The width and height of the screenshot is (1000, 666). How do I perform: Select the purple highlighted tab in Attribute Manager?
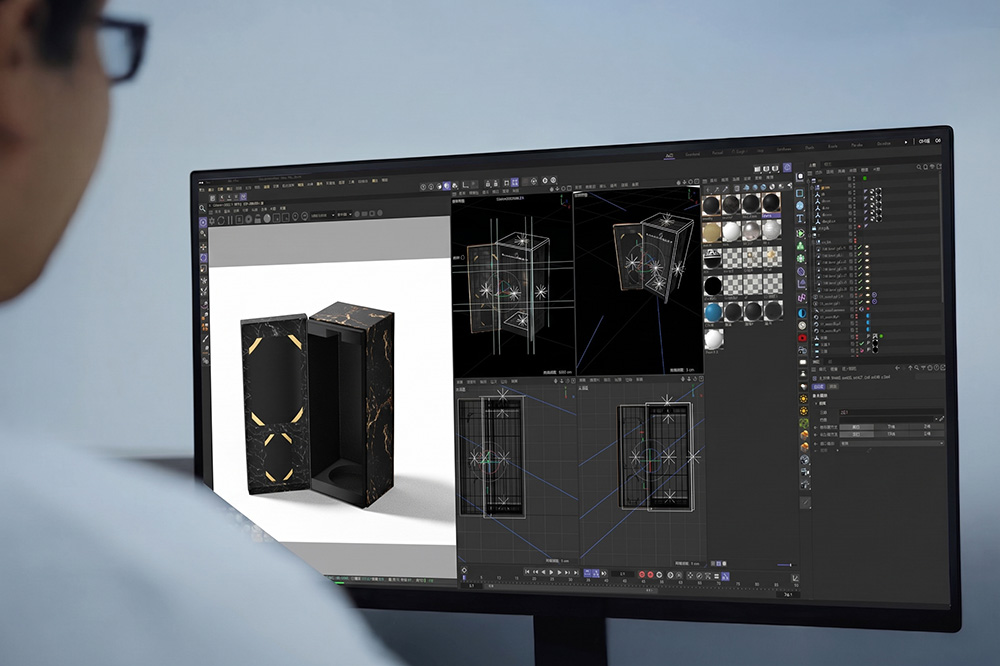click(818, 387)
